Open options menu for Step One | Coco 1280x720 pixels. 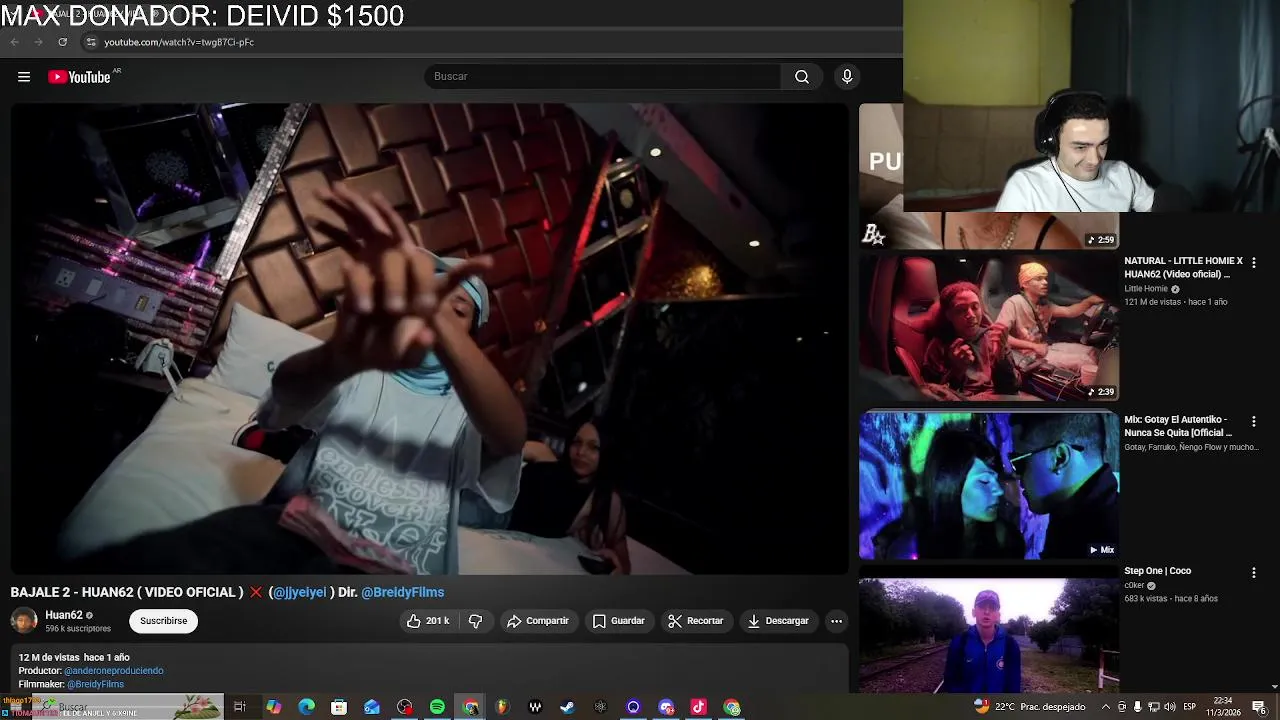(1253, 573)
